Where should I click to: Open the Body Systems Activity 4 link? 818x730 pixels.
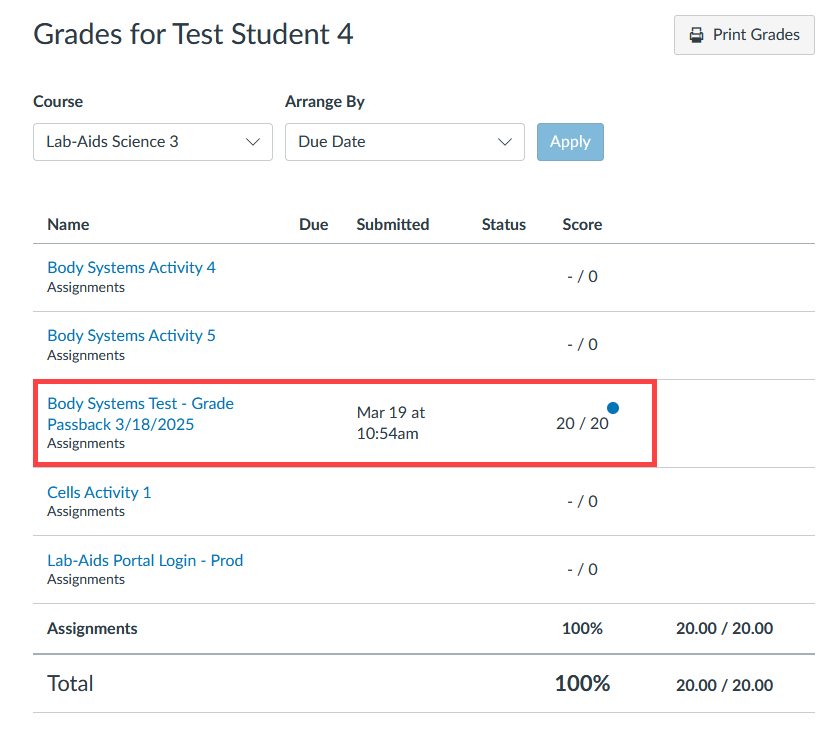(131, 268)
